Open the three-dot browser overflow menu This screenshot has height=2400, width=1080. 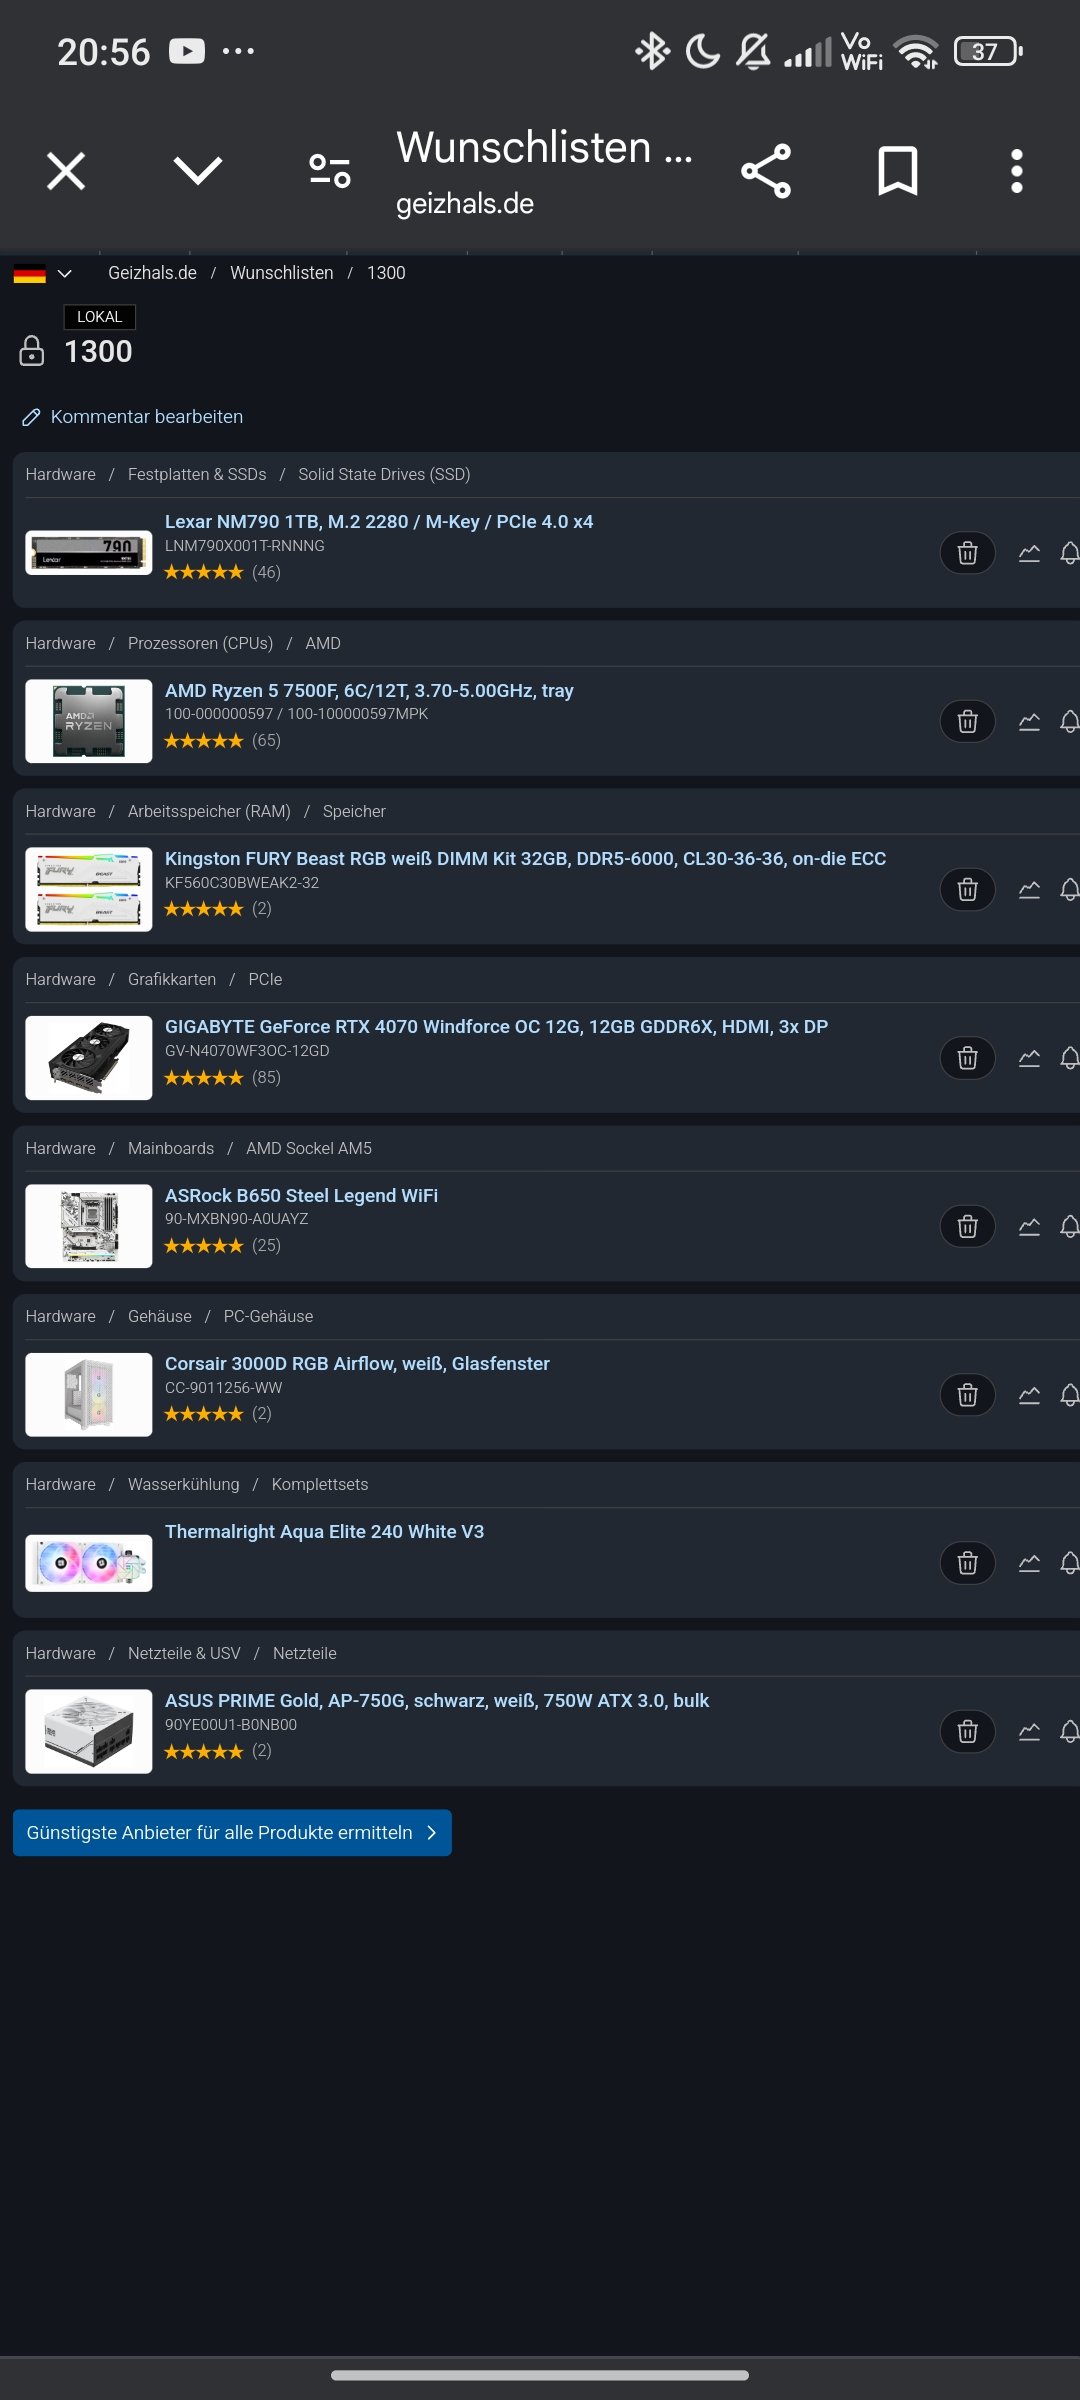point(1017,171)
